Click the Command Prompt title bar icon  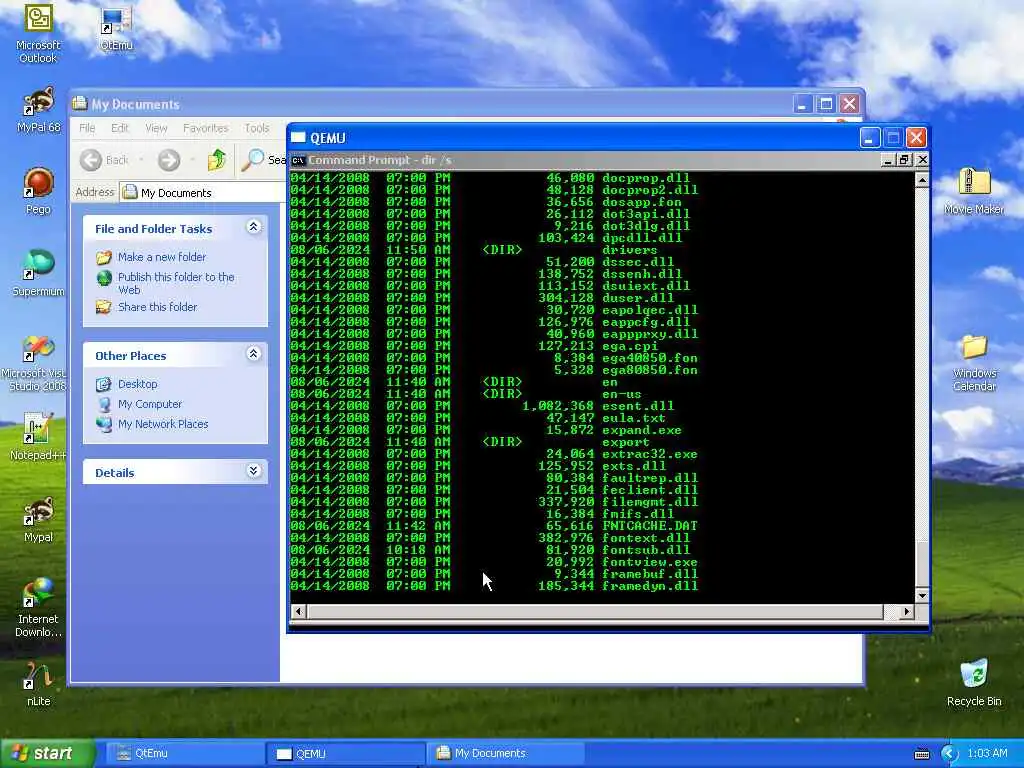pyautogui.click(x=298, y=160)
